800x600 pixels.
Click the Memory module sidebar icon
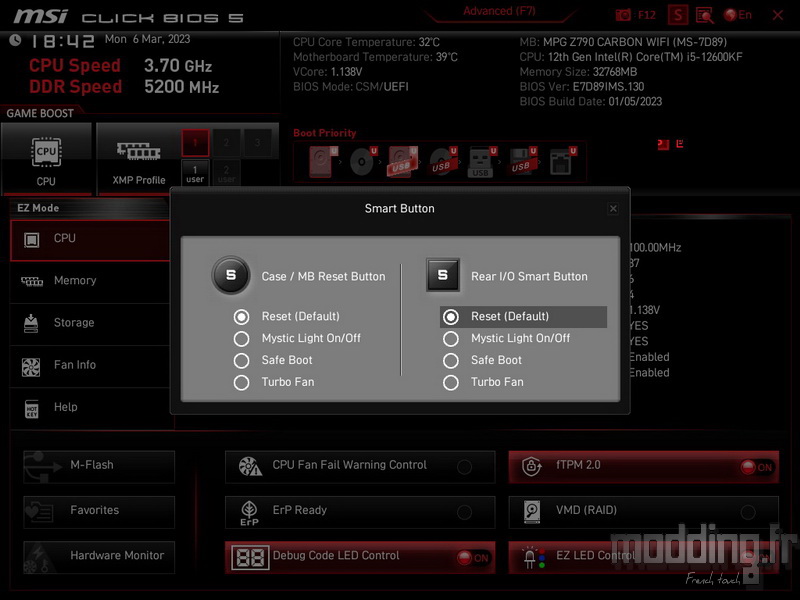tap(32, 282)
